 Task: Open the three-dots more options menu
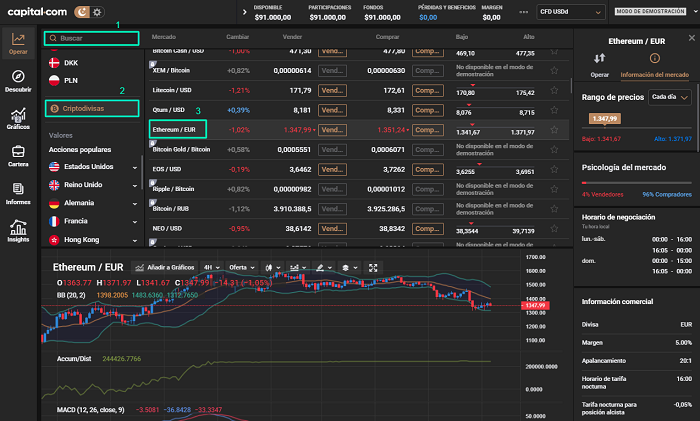(x=524, y=12)
